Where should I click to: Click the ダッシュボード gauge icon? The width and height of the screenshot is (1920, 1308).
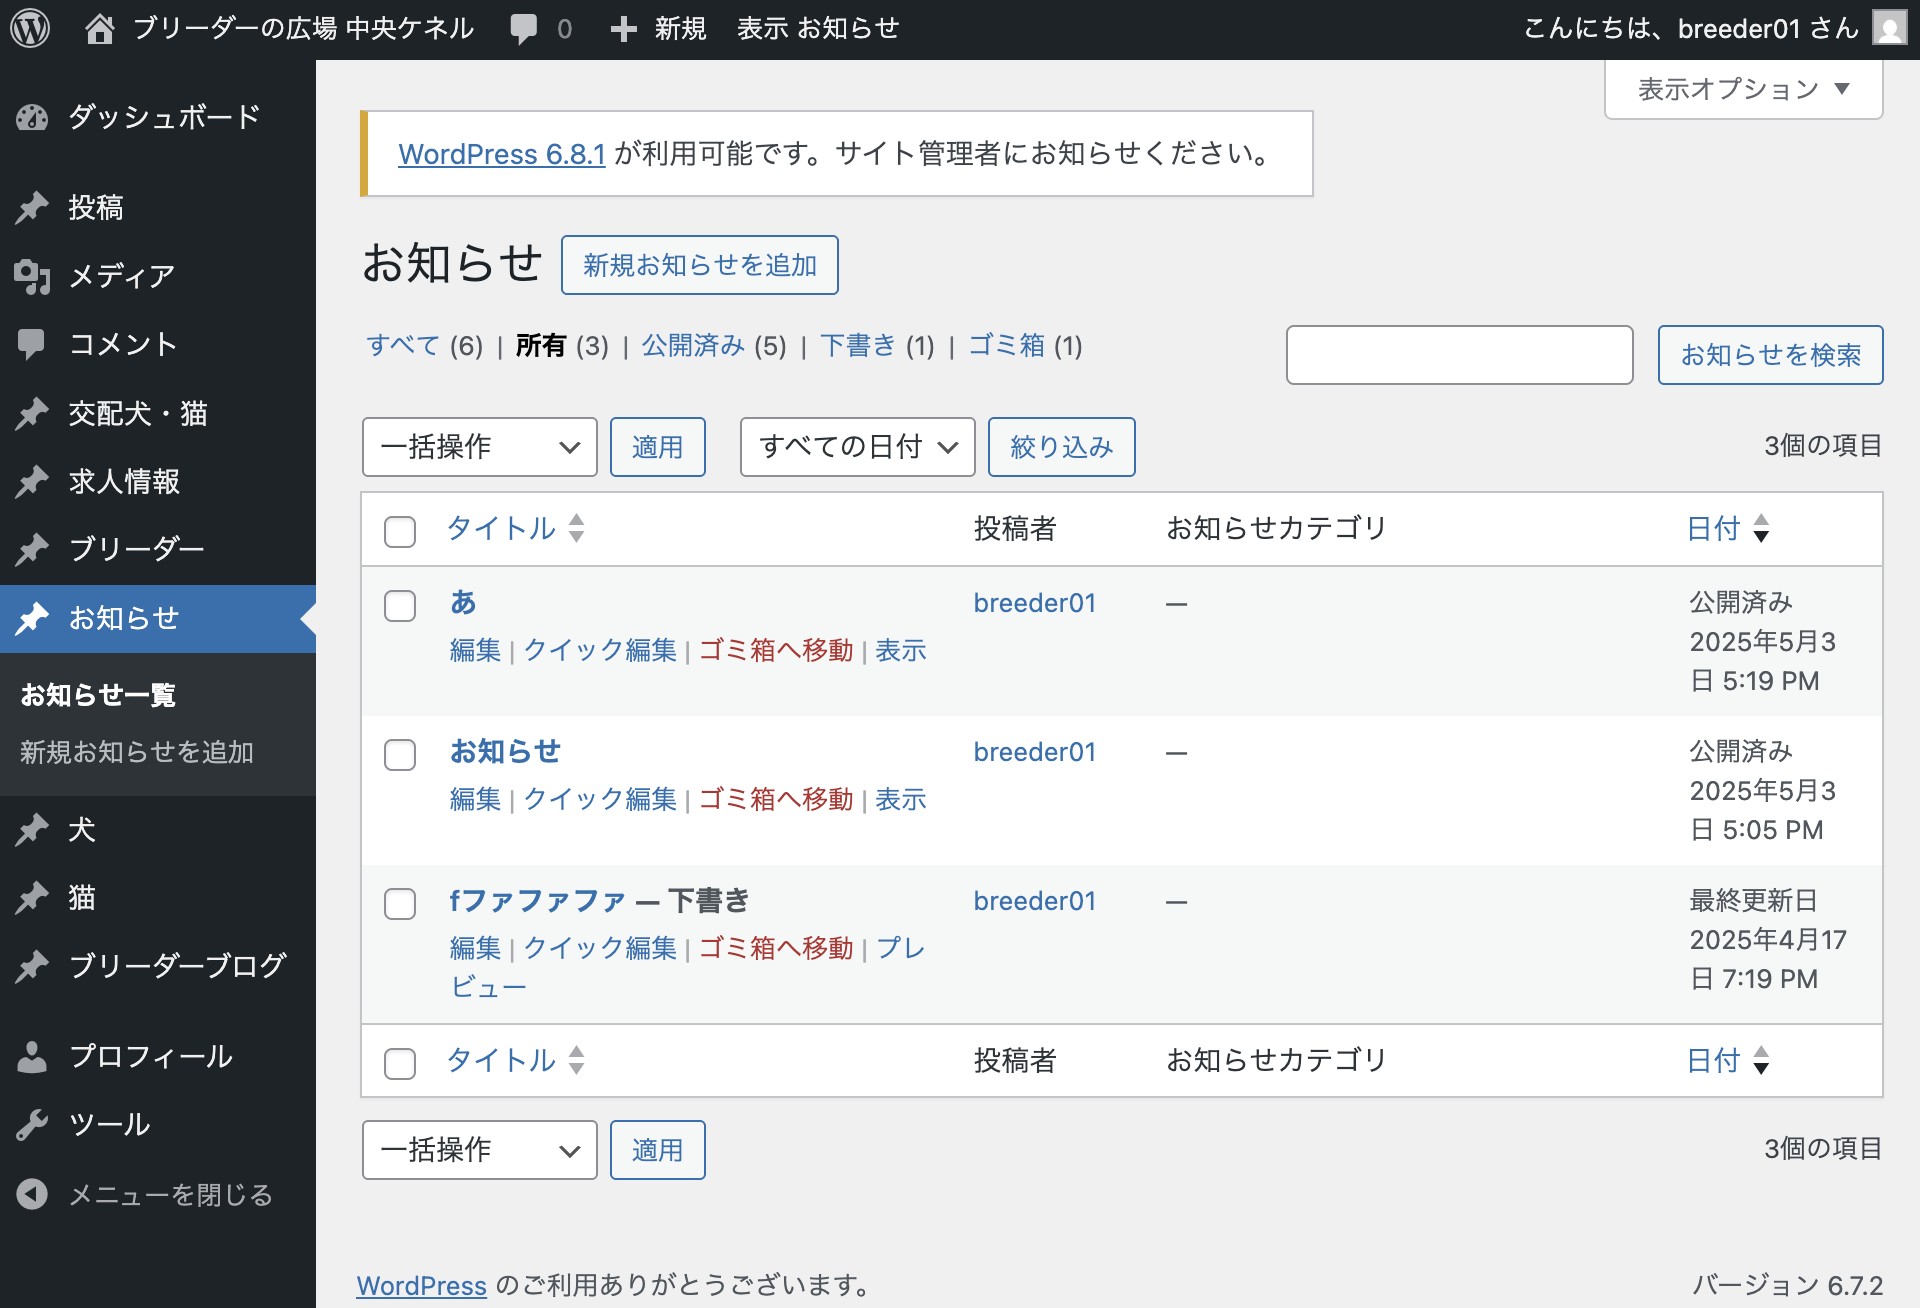[32, 118]
